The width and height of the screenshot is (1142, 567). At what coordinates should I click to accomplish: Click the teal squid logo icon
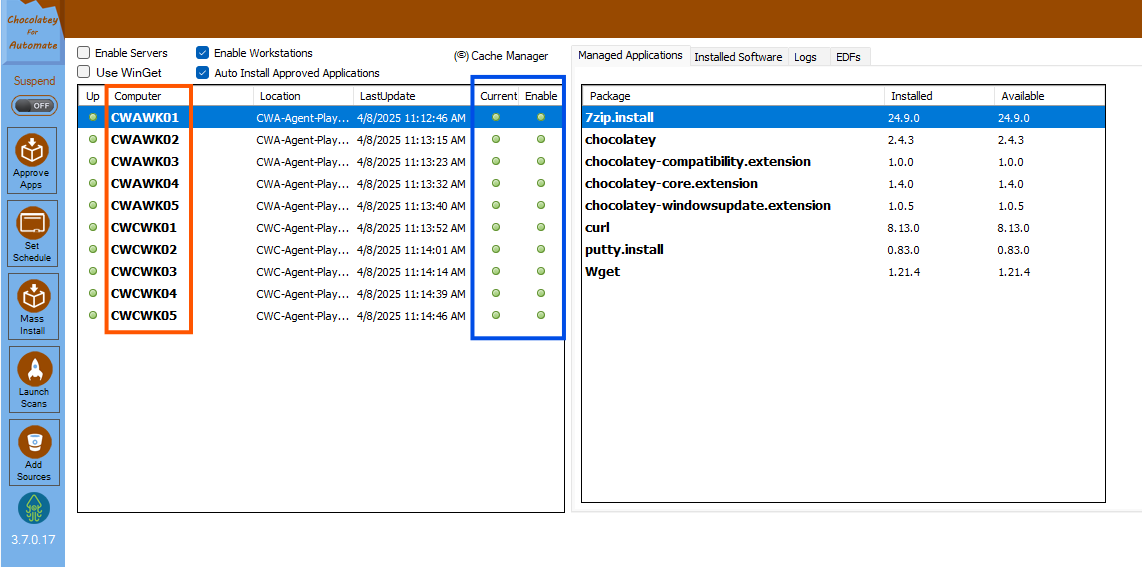(34, 509)
